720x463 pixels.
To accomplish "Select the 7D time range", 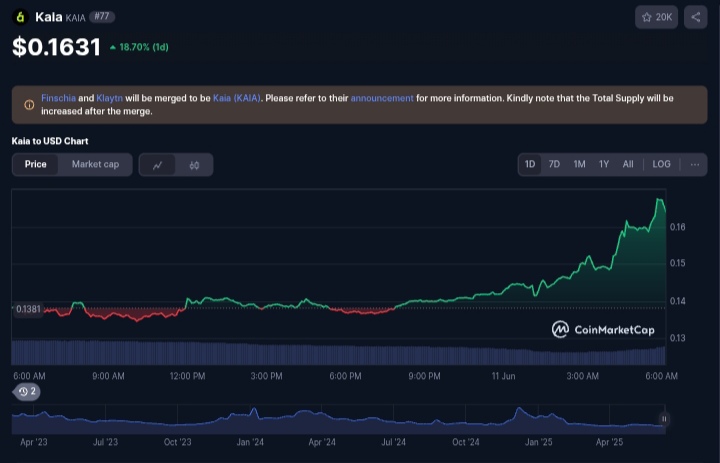I will [x=554, y=164].
